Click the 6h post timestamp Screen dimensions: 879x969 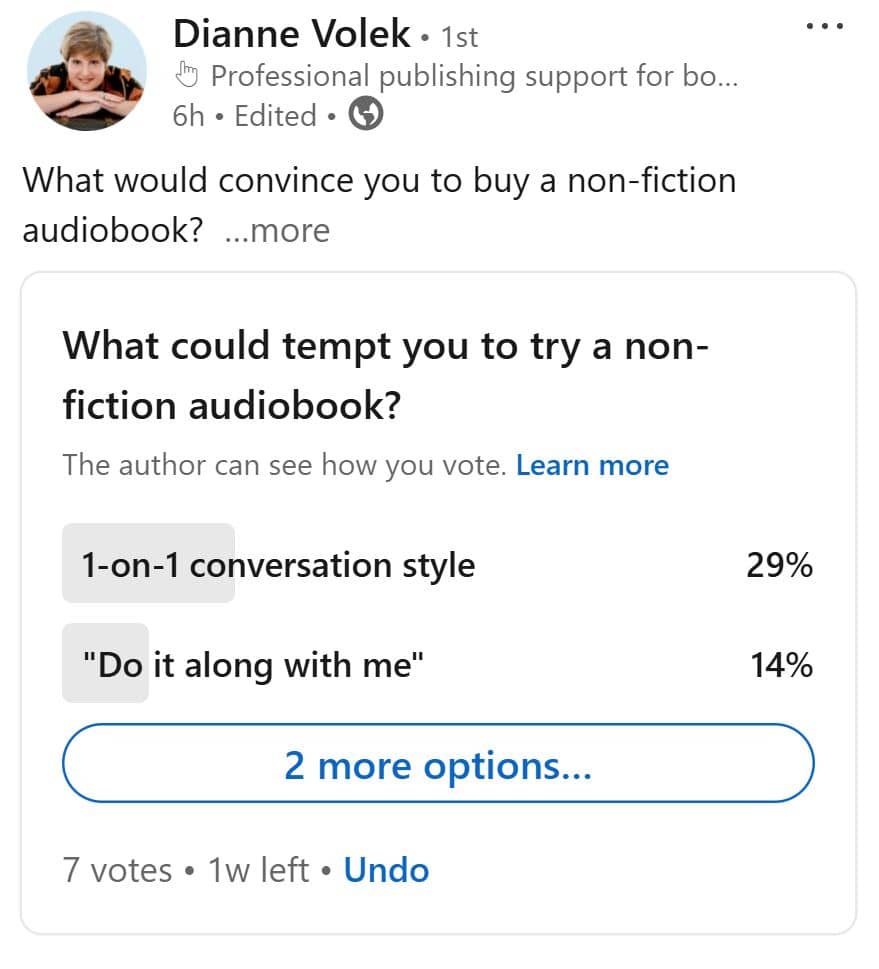click(188, 116)
